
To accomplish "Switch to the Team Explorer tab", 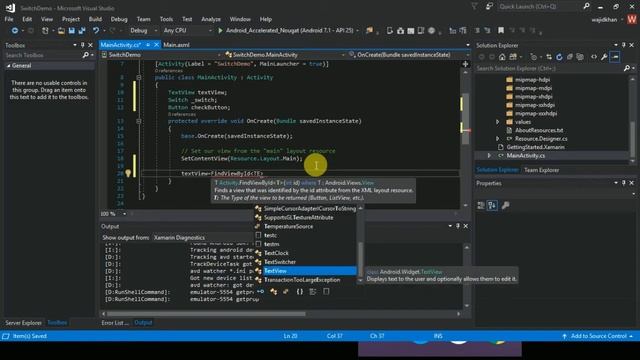I will tap(542, 170).
